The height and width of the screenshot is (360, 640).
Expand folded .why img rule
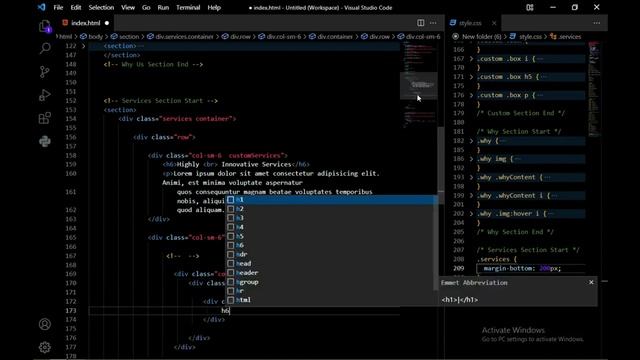pos(471,159)
